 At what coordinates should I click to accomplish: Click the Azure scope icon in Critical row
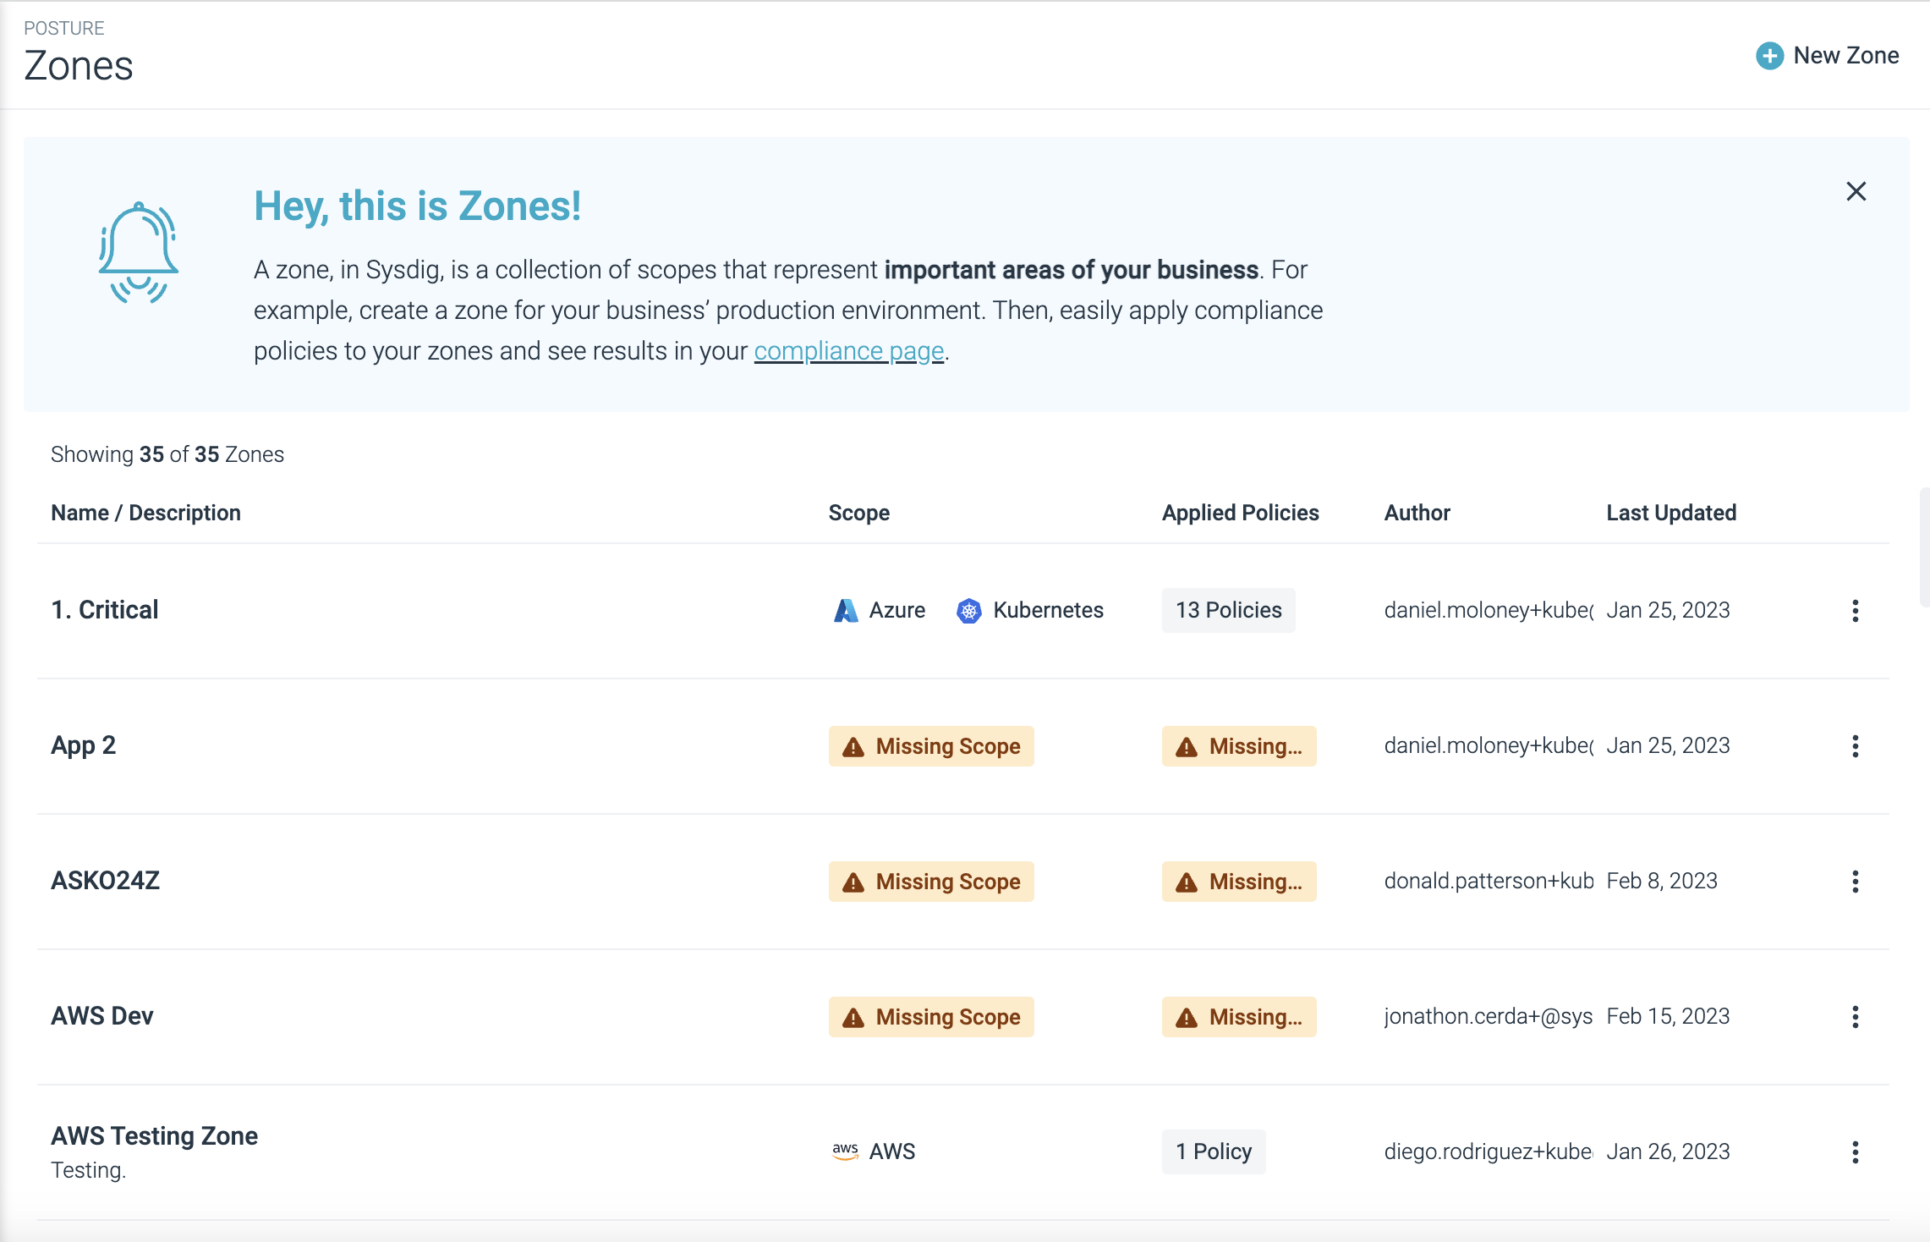coord(846,611)
